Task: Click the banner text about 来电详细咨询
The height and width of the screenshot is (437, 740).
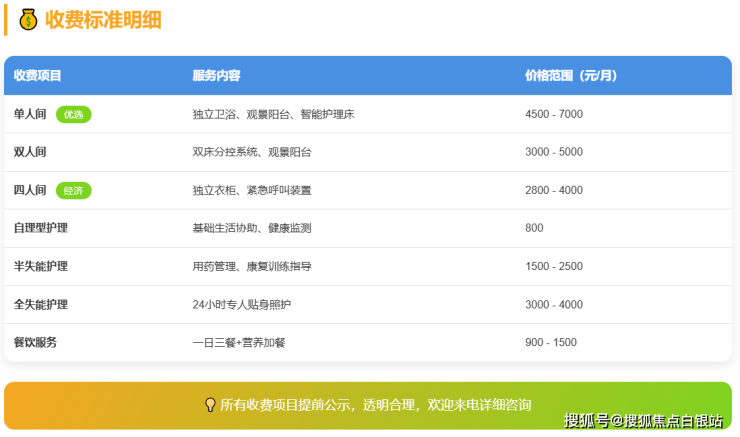Action: [375, 405]
